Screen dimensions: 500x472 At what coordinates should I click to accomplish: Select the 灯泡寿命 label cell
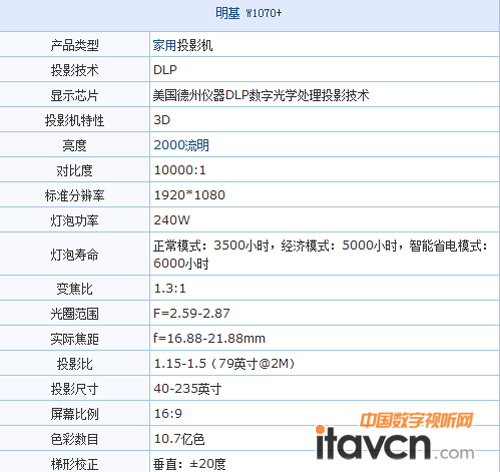pyautogui.click(x=74, y=254)
